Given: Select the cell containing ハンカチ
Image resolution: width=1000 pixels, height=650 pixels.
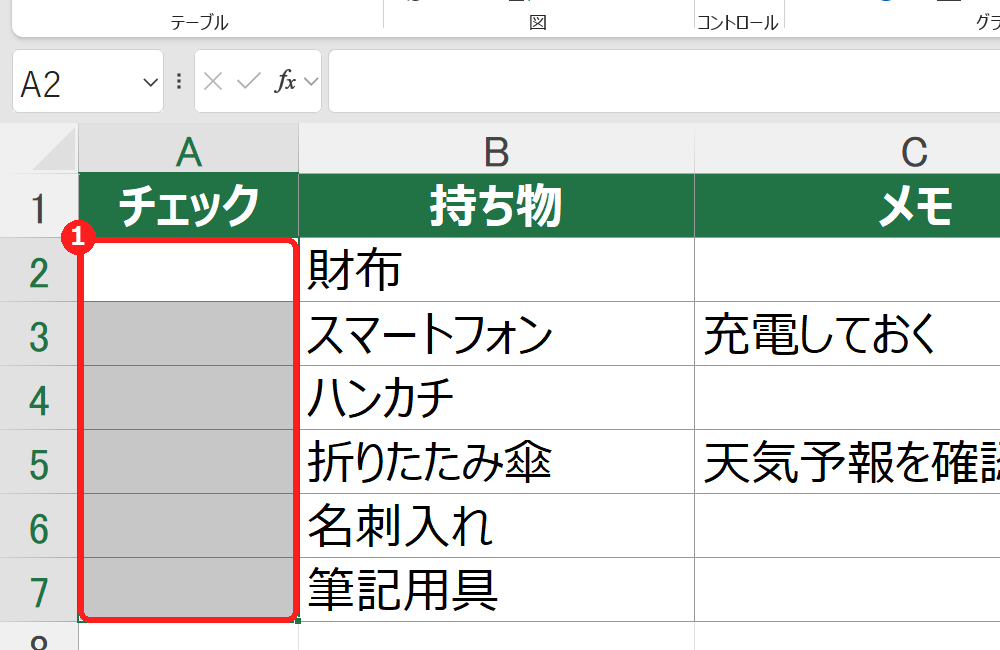Looking at the screenshot, I should [x=496, y=398].
